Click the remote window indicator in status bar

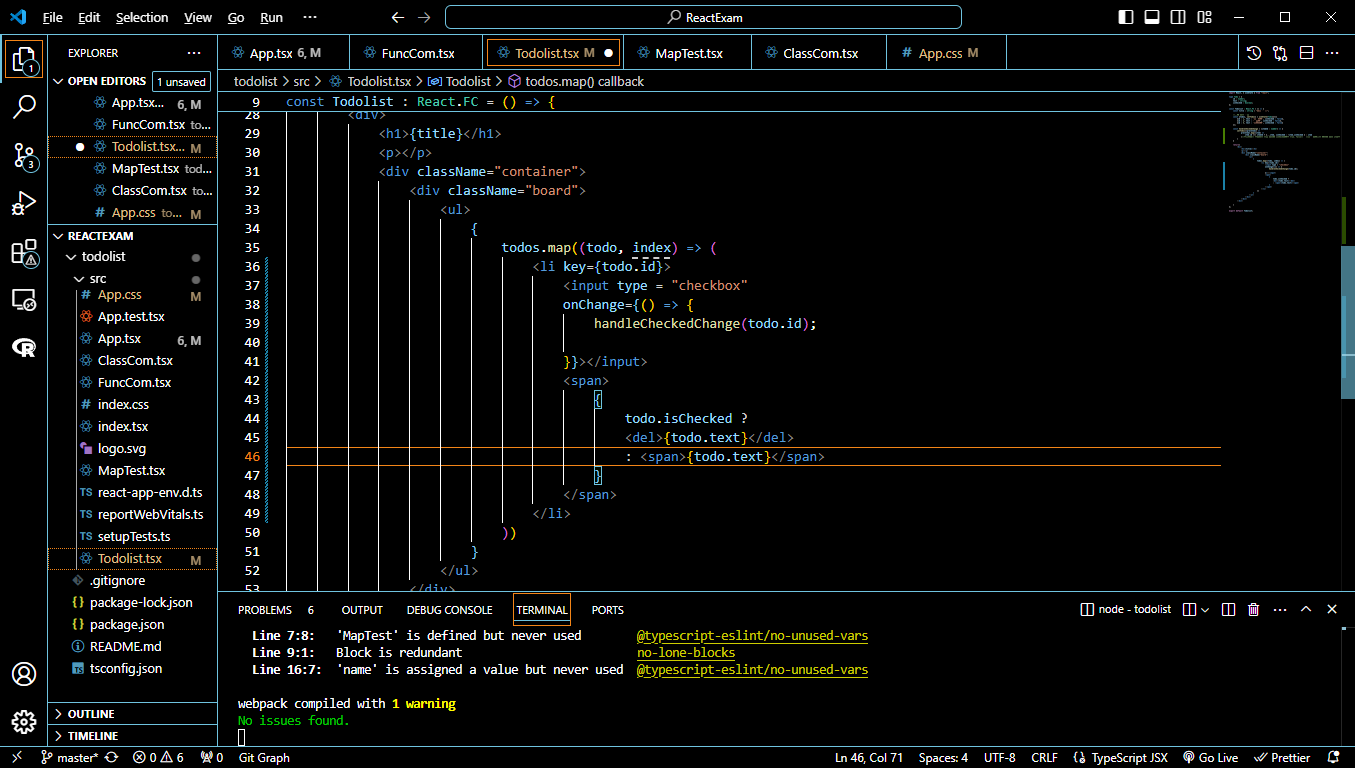(16, 758)
